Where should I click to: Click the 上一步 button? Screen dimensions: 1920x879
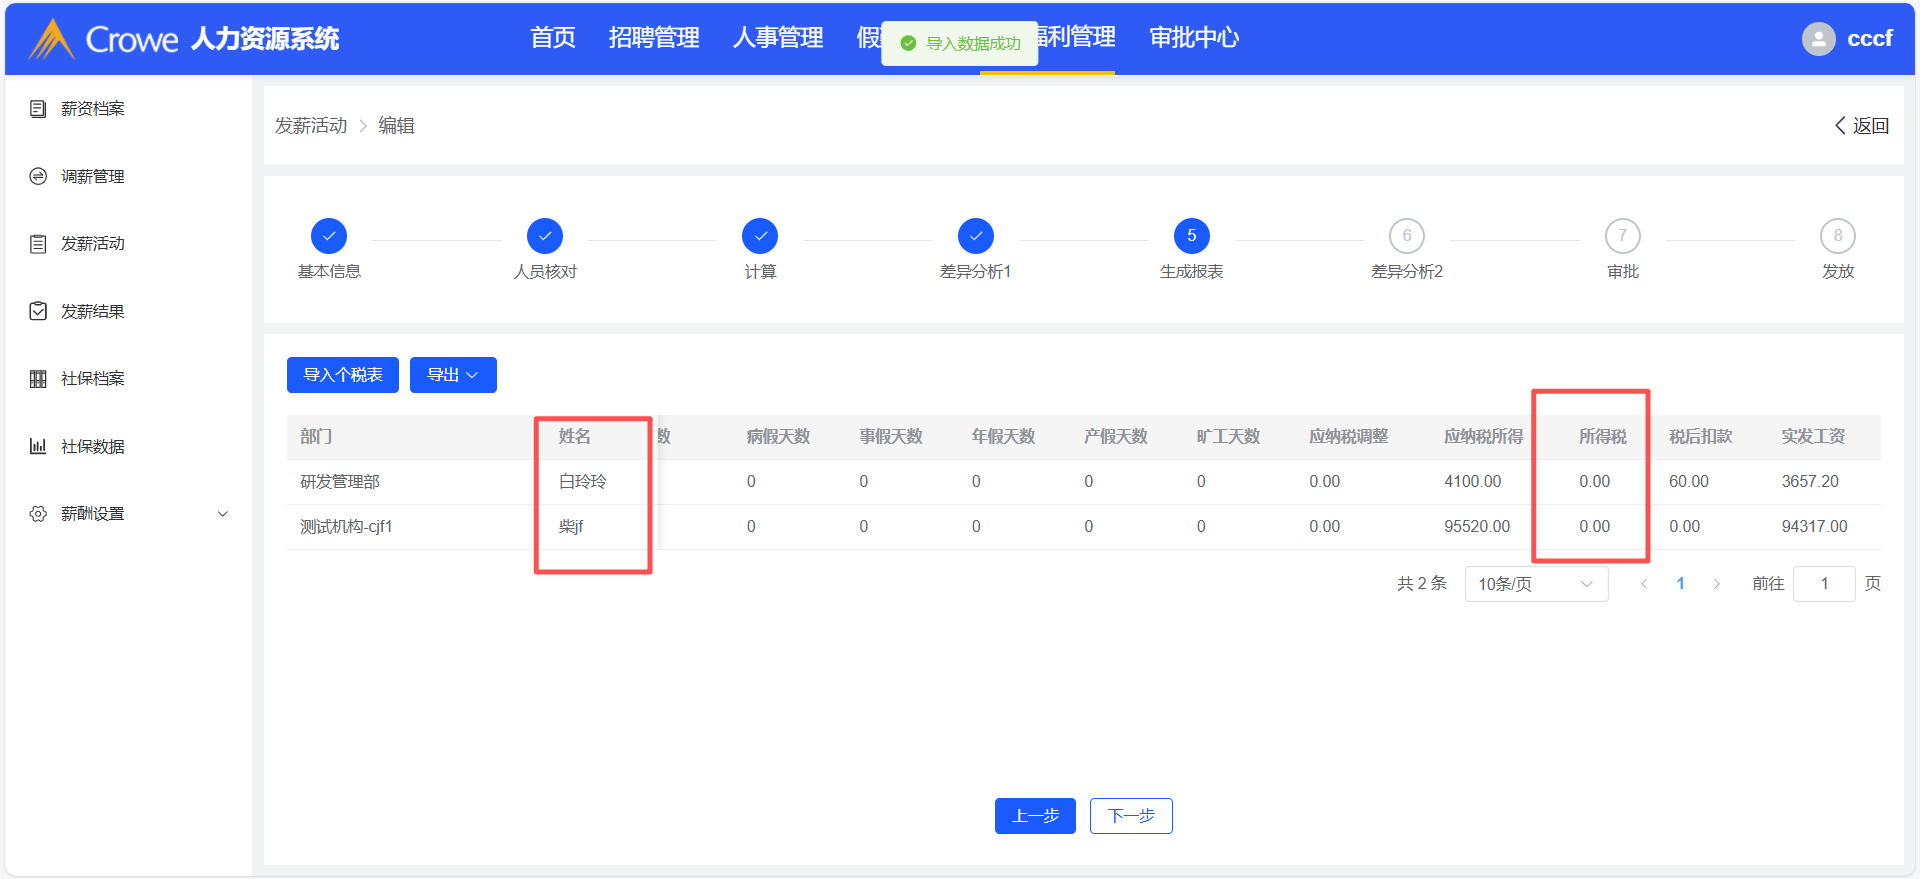tap(1035, 816)
